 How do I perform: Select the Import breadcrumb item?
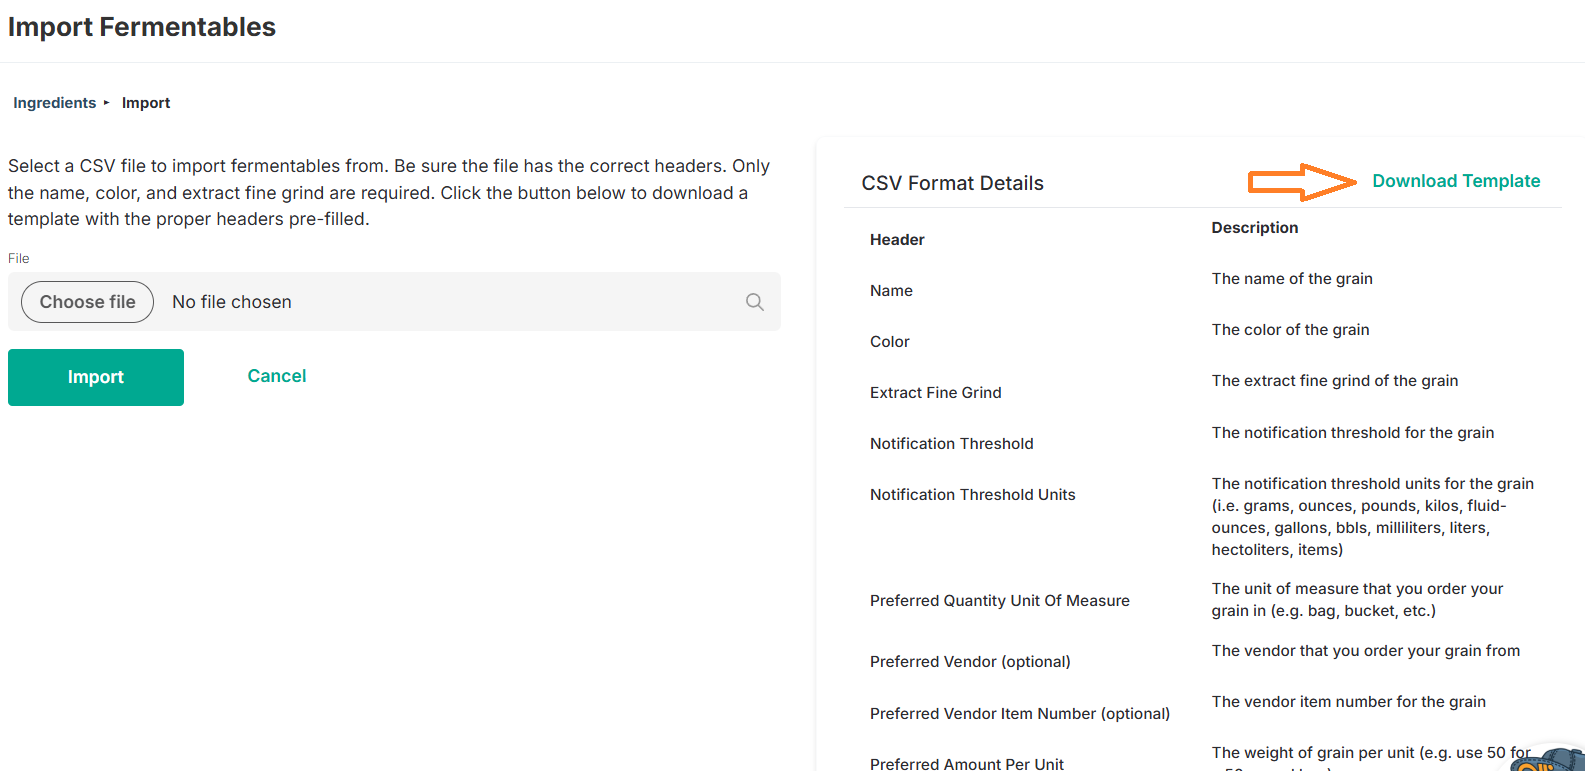pos(146,103)
